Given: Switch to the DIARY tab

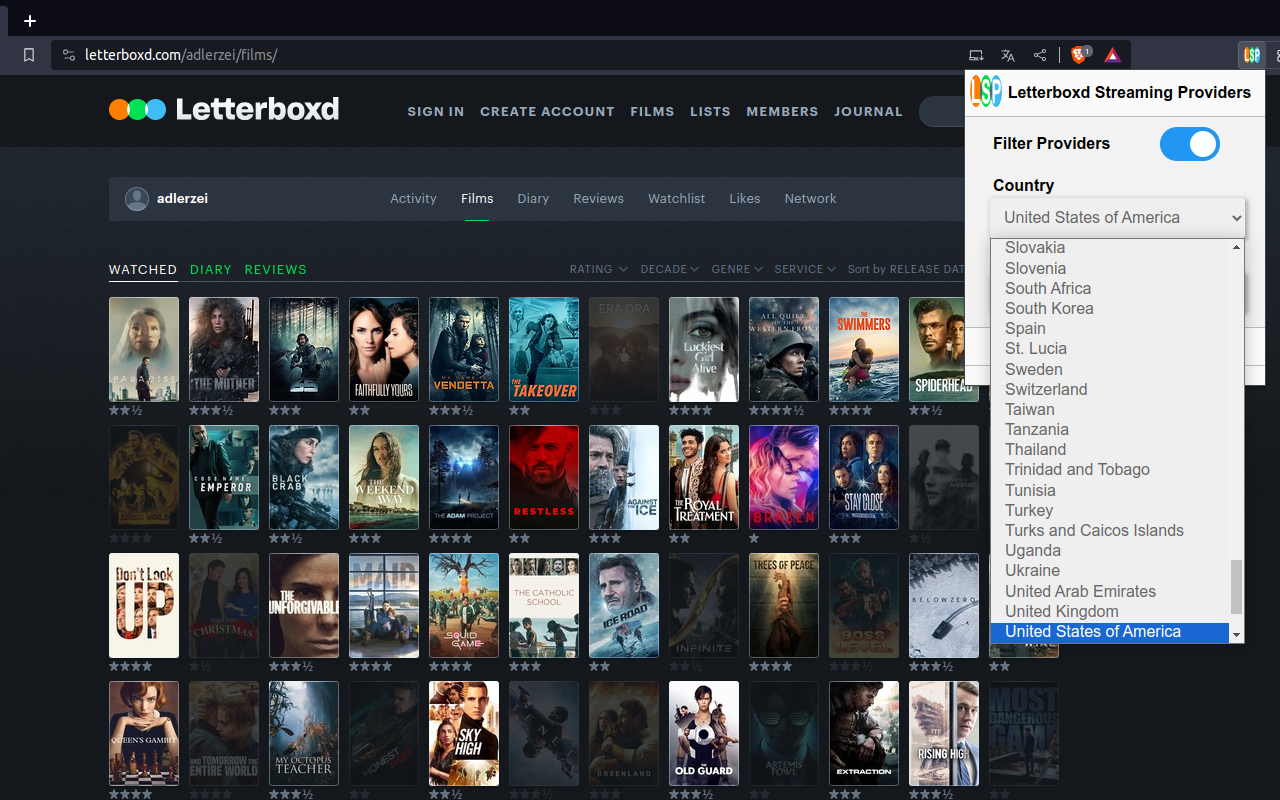Looking at the screenshot, I should pos(210,269).
